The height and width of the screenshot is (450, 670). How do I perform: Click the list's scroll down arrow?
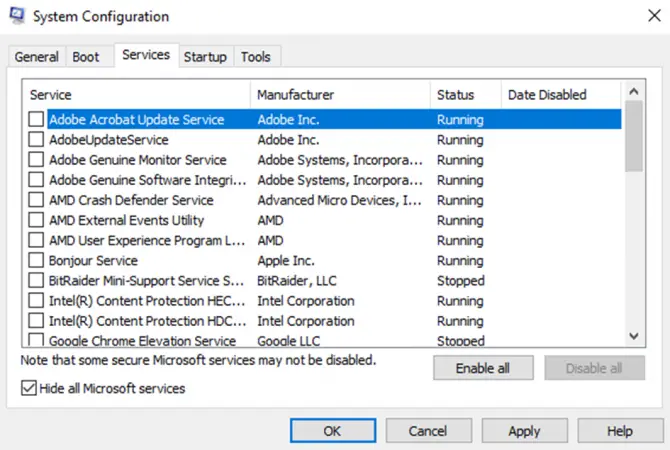point(634,336)
